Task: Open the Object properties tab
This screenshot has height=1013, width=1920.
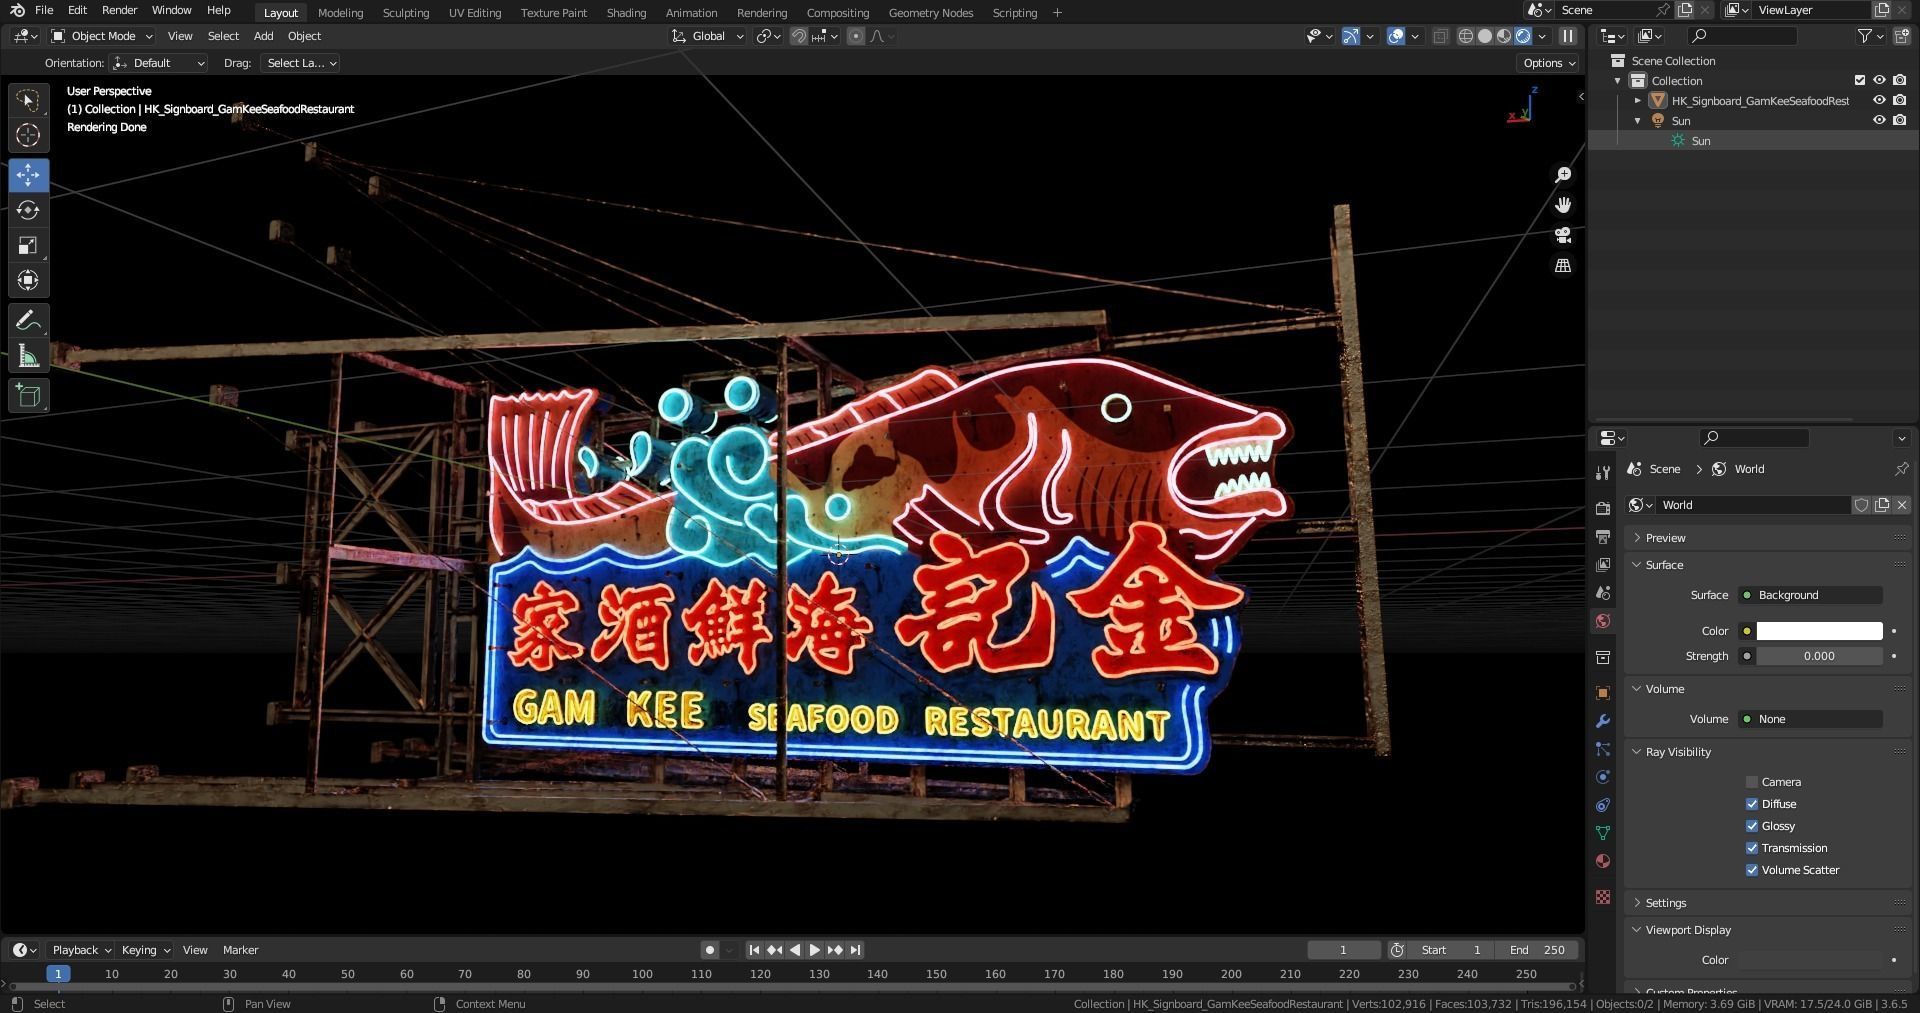Action: click(x=1603, y=693)
